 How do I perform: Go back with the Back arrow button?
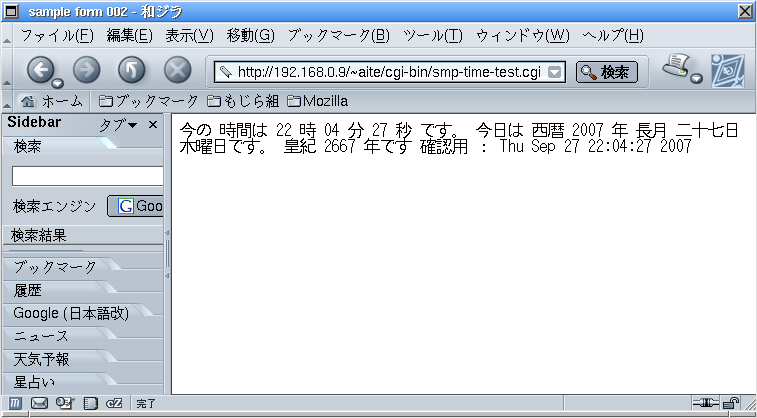click(41, 71)
